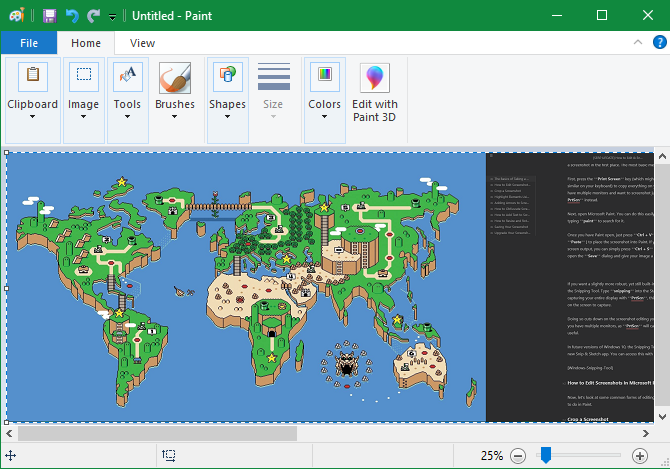Save the image using the floppy disk icon
Image resolution: width=670 pixels, height=469 pixels.
(50, 16)
